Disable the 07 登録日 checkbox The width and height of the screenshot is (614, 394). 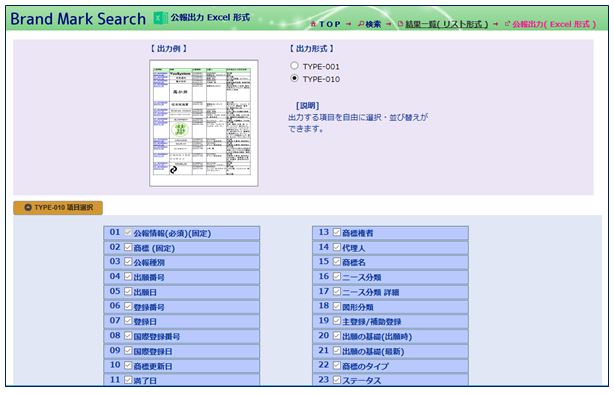tap(128, 321)
